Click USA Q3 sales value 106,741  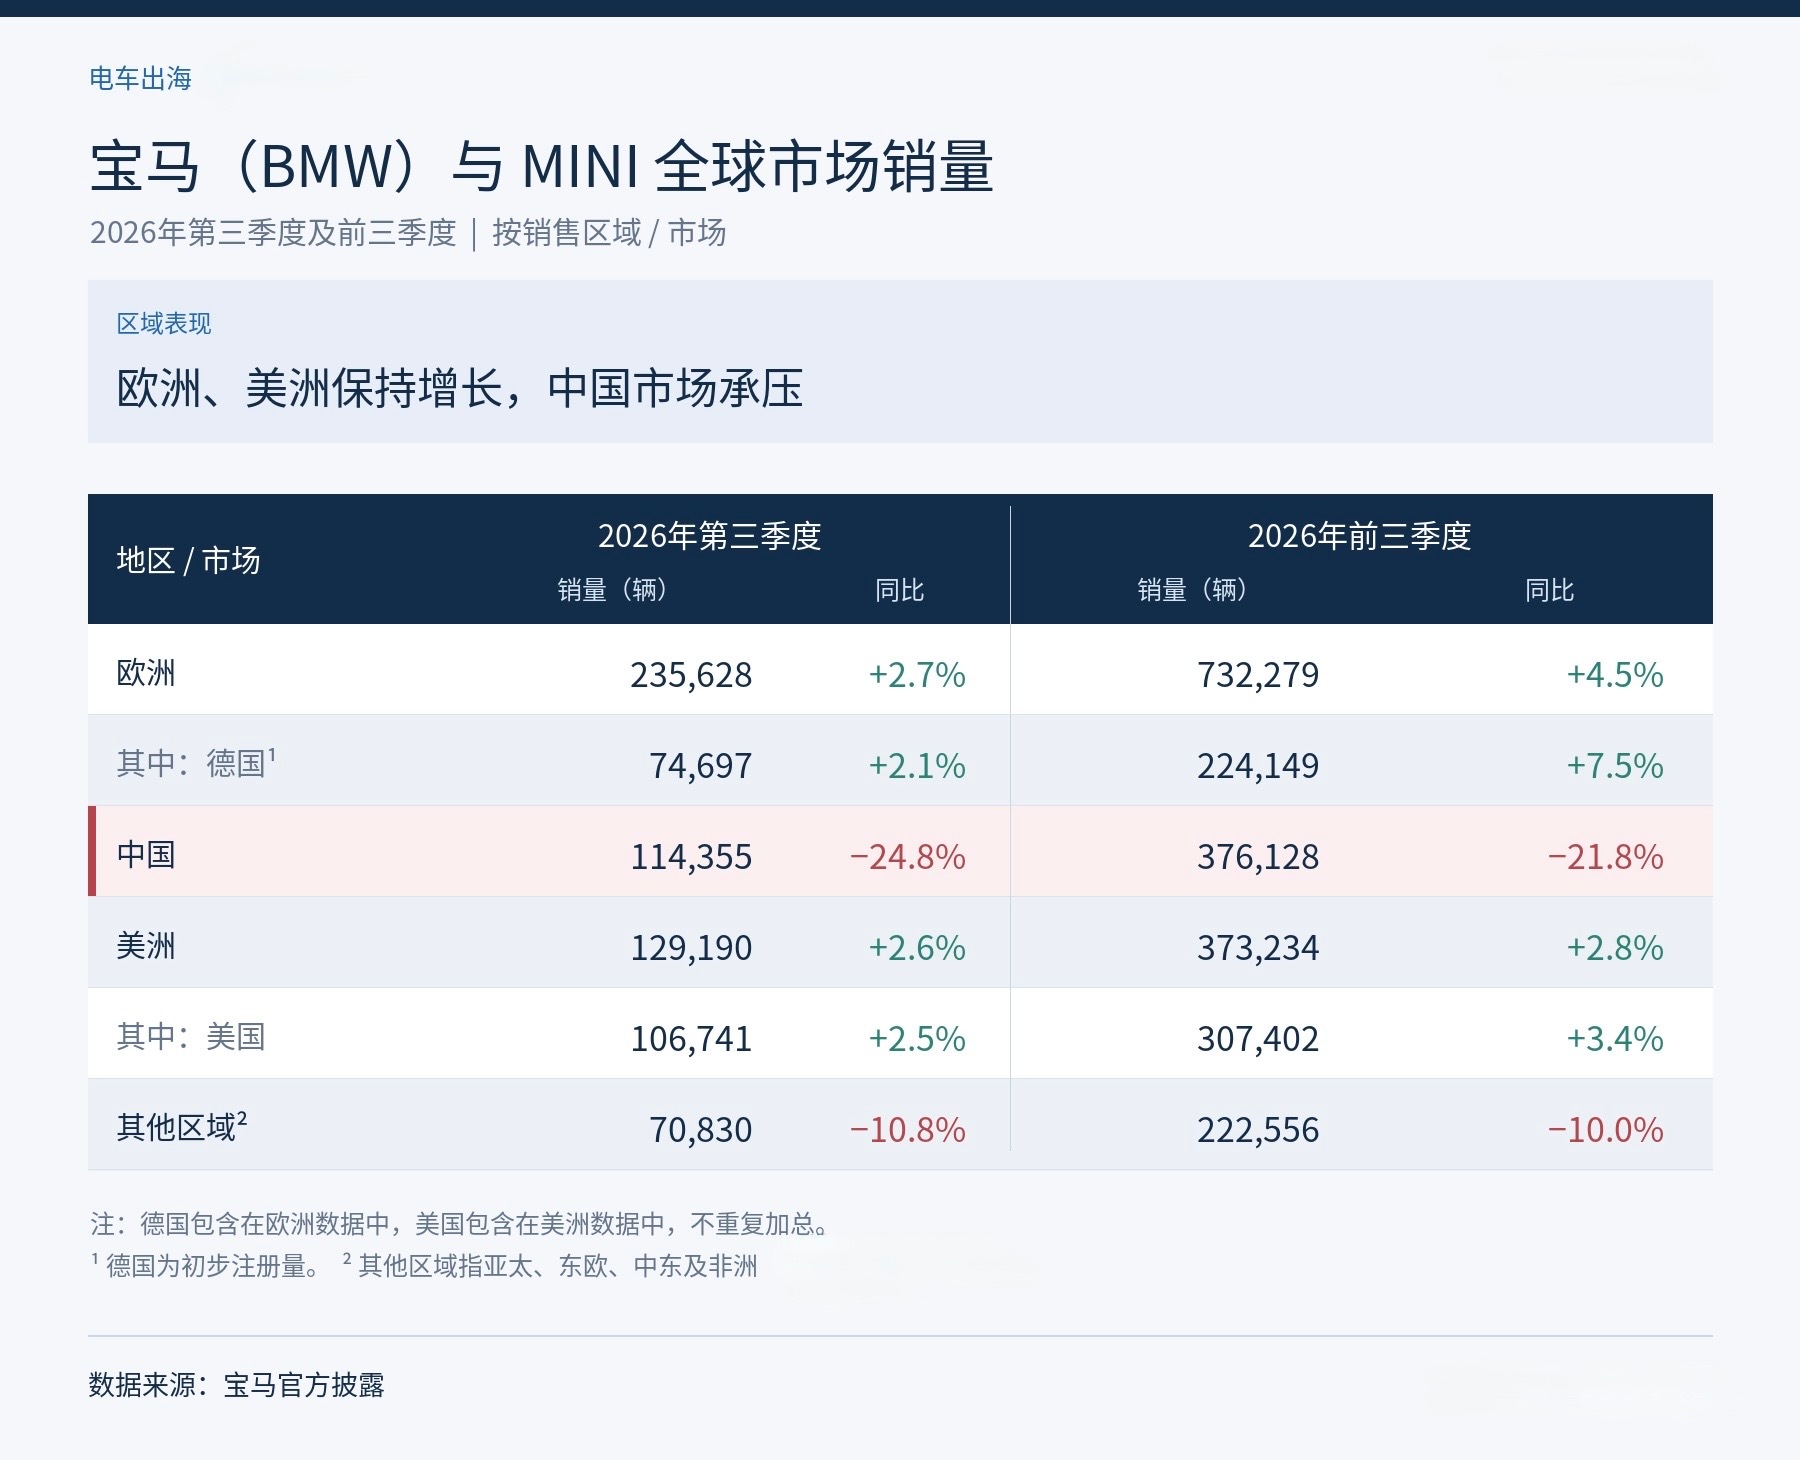click(x=691, y=1039)
